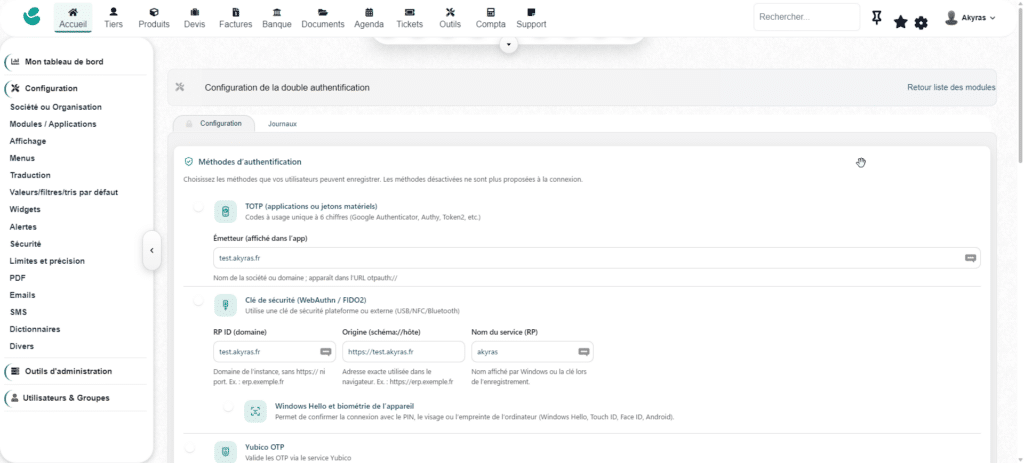Open the Alertes settings link
Image resolution: width=1024 pixels, height=463 pixels.
[x=23, y=227]
